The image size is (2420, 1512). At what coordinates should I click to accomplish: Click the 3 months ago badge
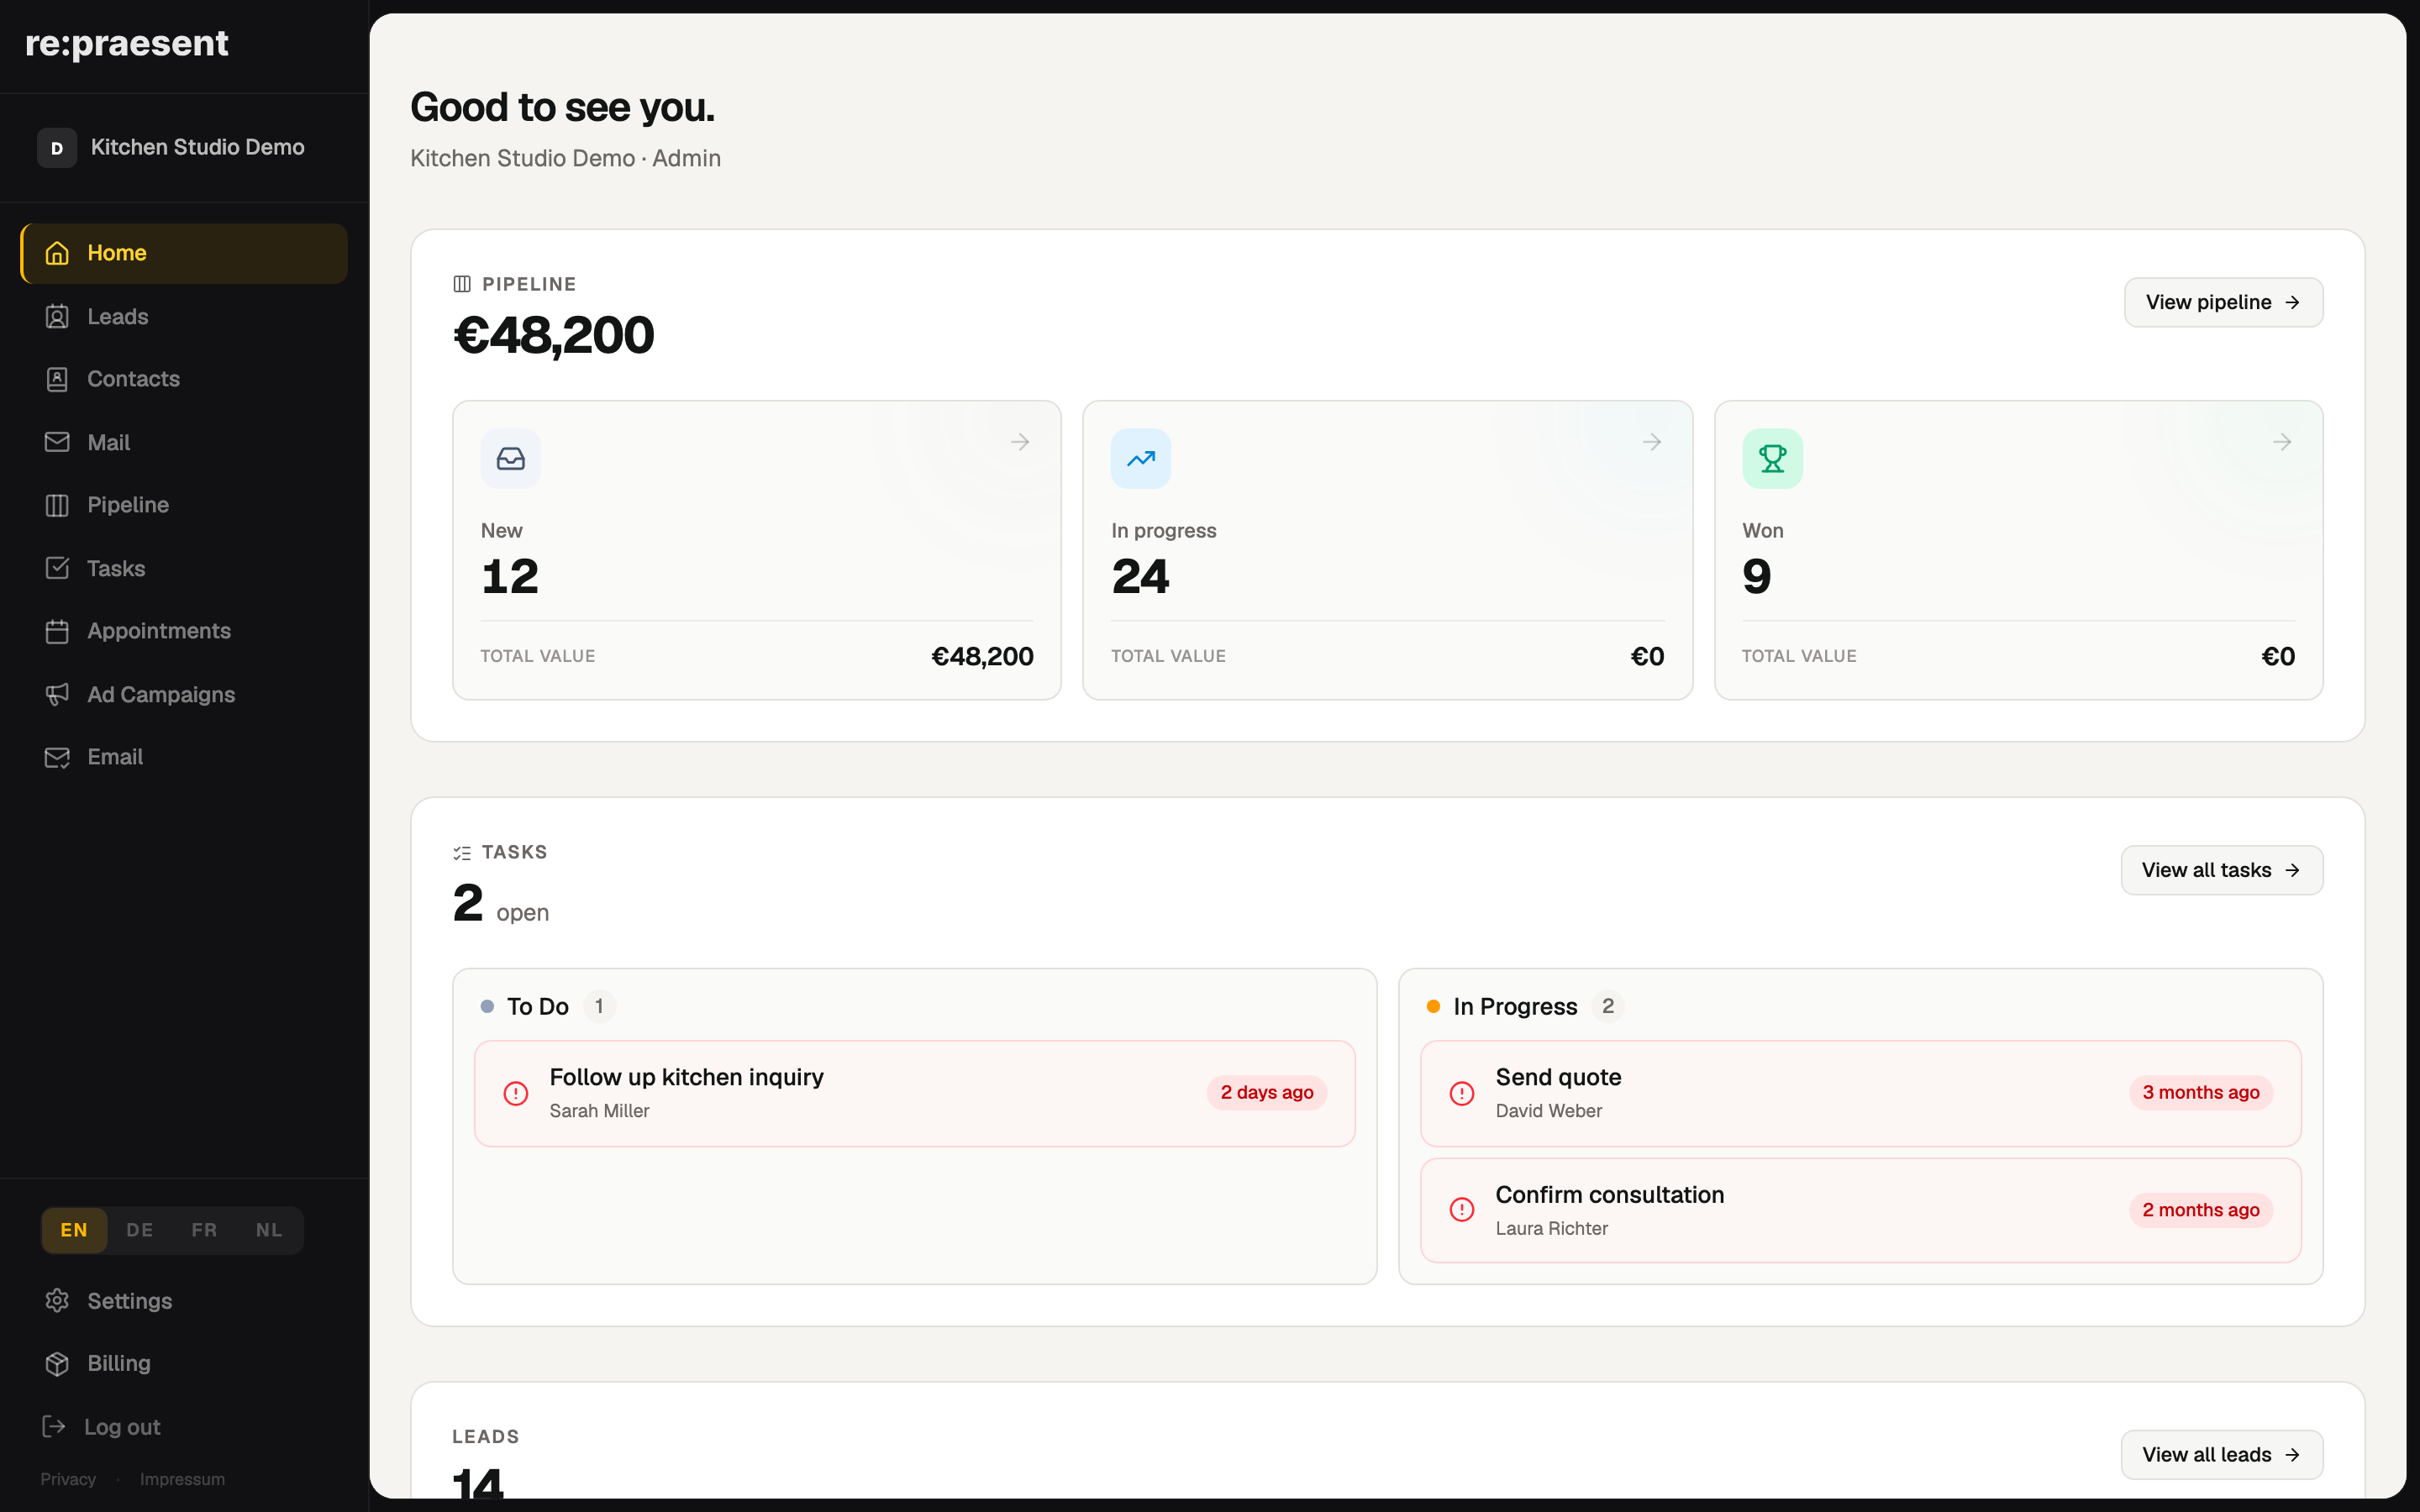pyautogui.click(x=2200, y=1093)
